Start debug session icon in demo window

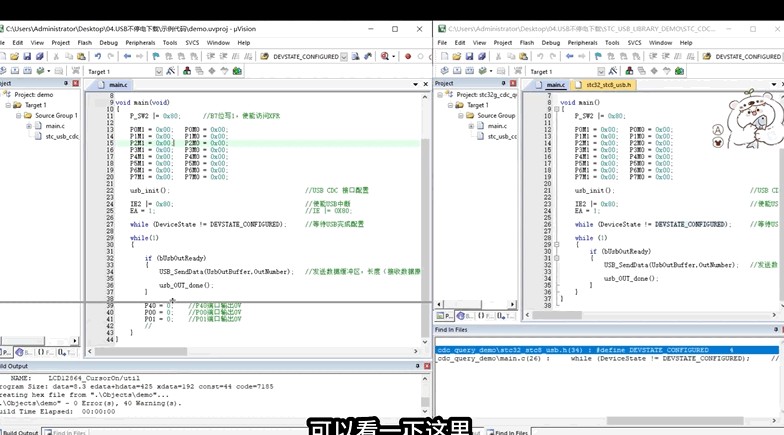pyautogui.click(x=384, y=56)
